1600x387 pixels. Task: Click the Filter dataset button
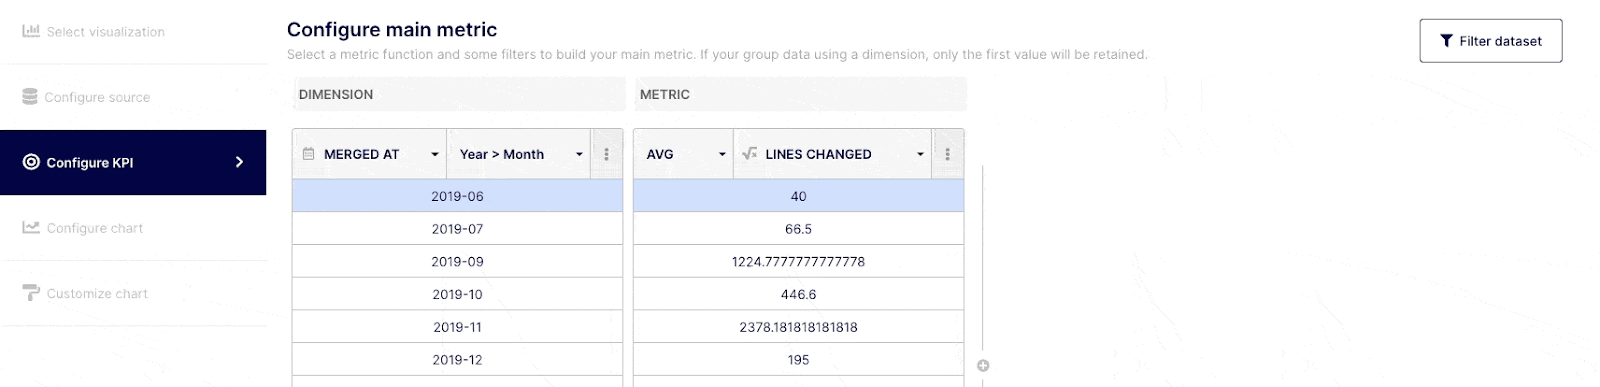point(1490,41)
